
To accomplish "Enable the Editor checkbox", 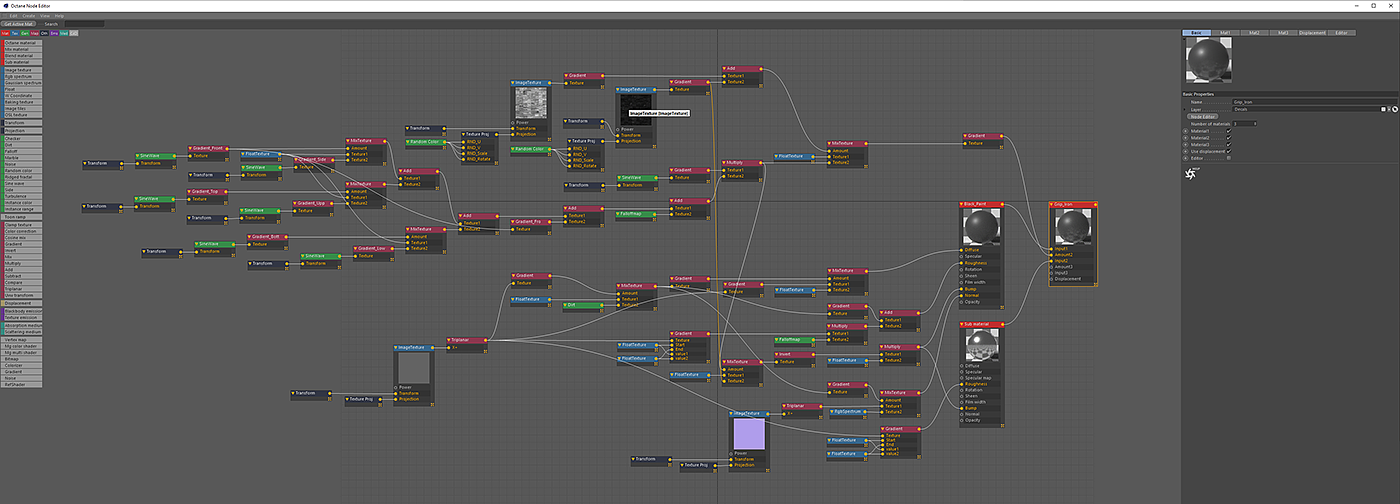I will 1228,158.
